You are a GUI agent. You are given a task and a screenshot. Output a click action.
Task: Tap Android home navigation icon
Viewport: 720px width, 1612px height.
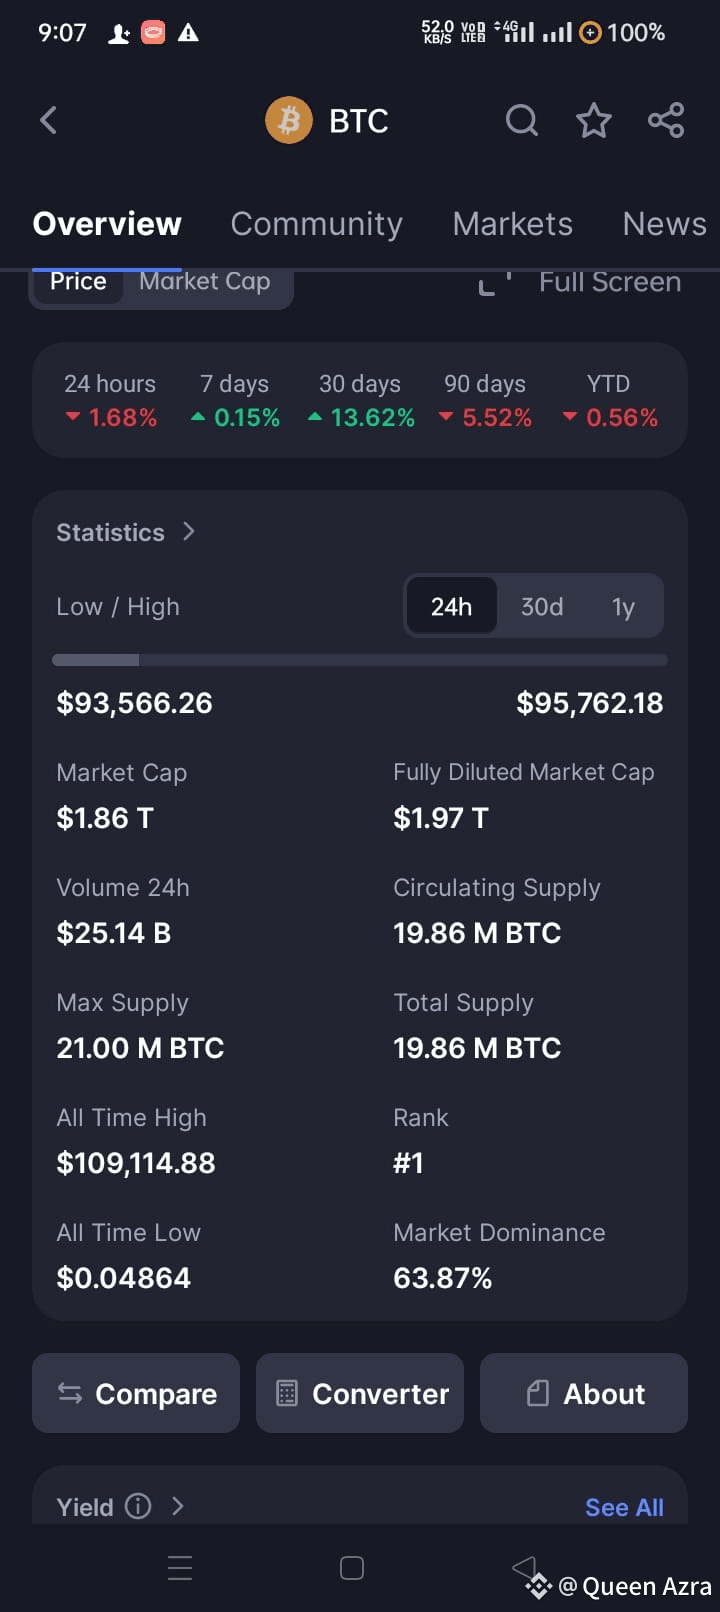coord(352,1568)
